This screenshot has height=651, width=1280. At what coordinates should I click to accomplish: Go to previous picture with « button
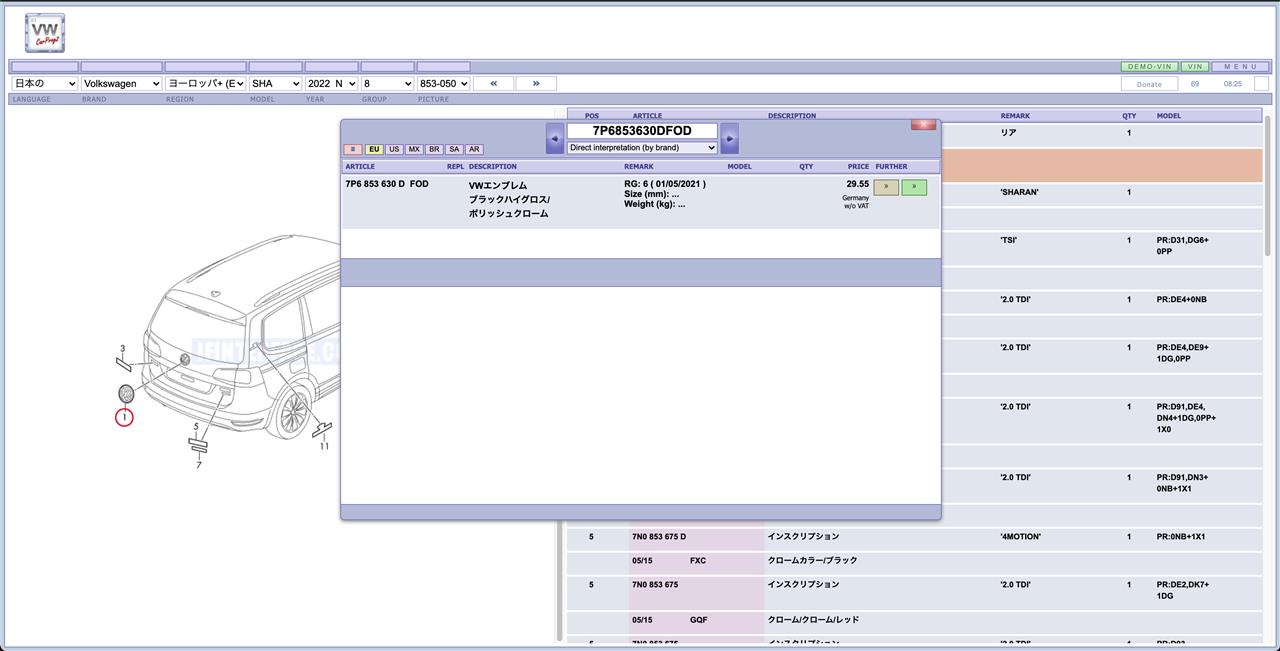494,84
